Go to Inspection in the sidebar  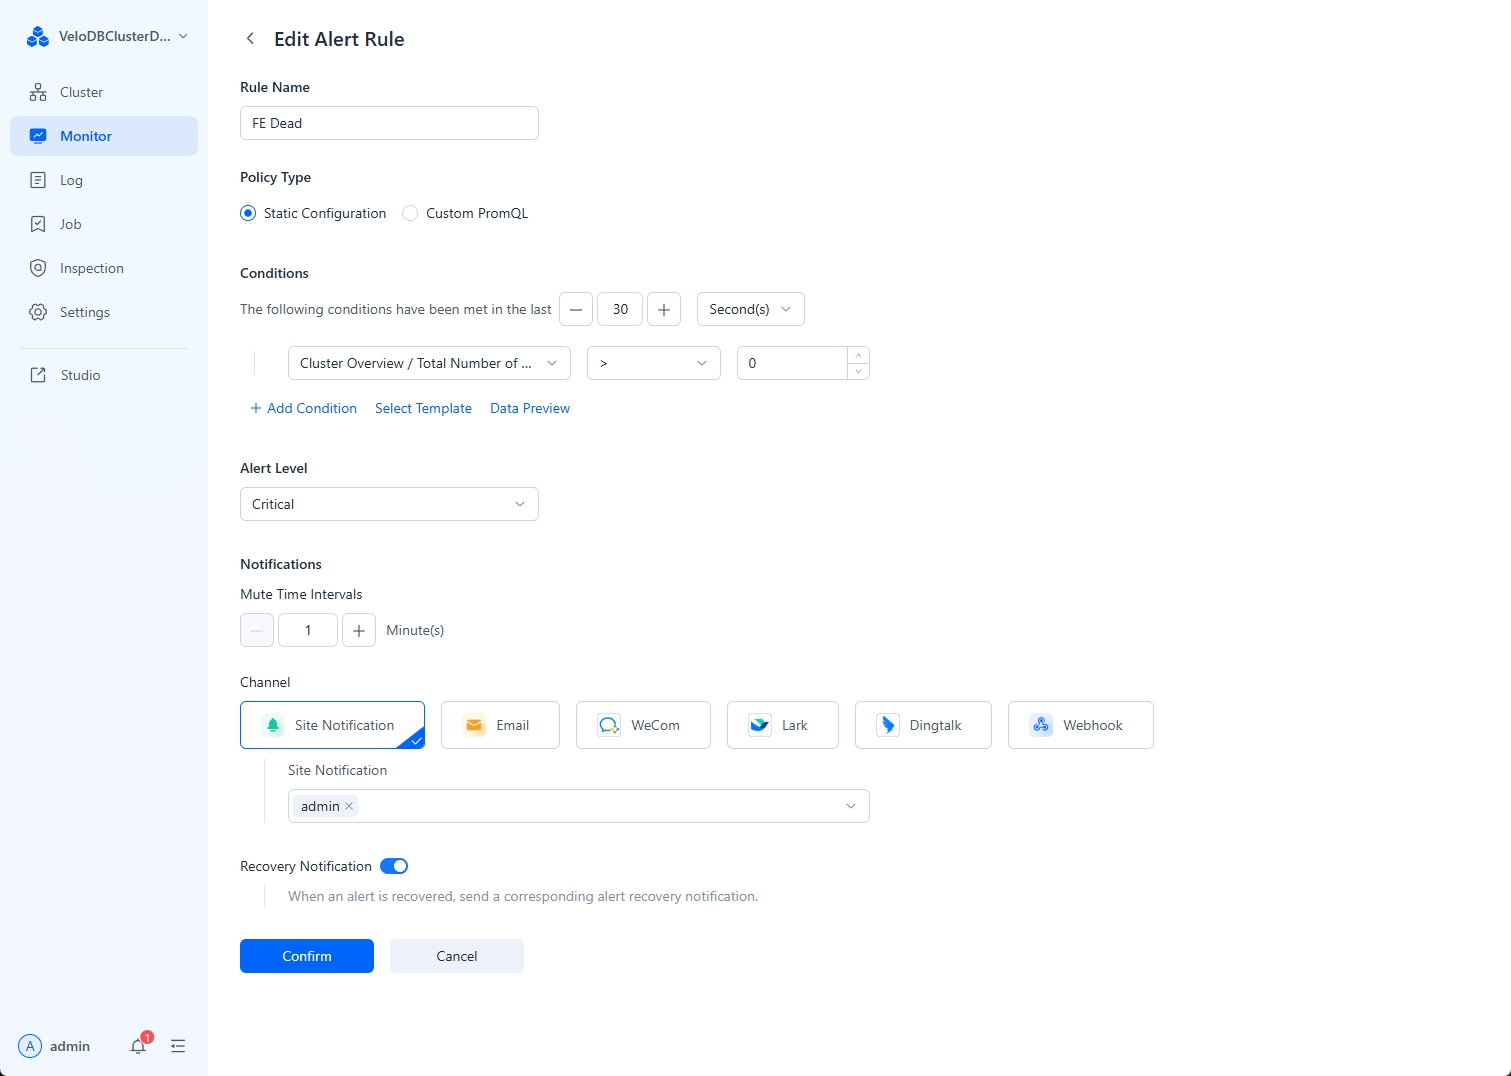pyautogui.click(x=91, y=268)
